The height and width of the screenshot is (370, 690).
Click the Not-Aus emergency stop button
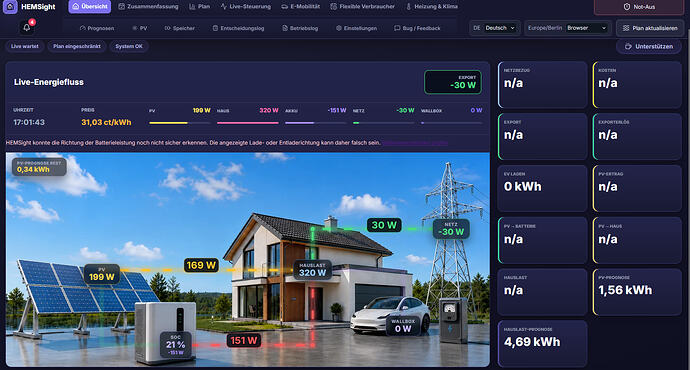tap(639, 7)
